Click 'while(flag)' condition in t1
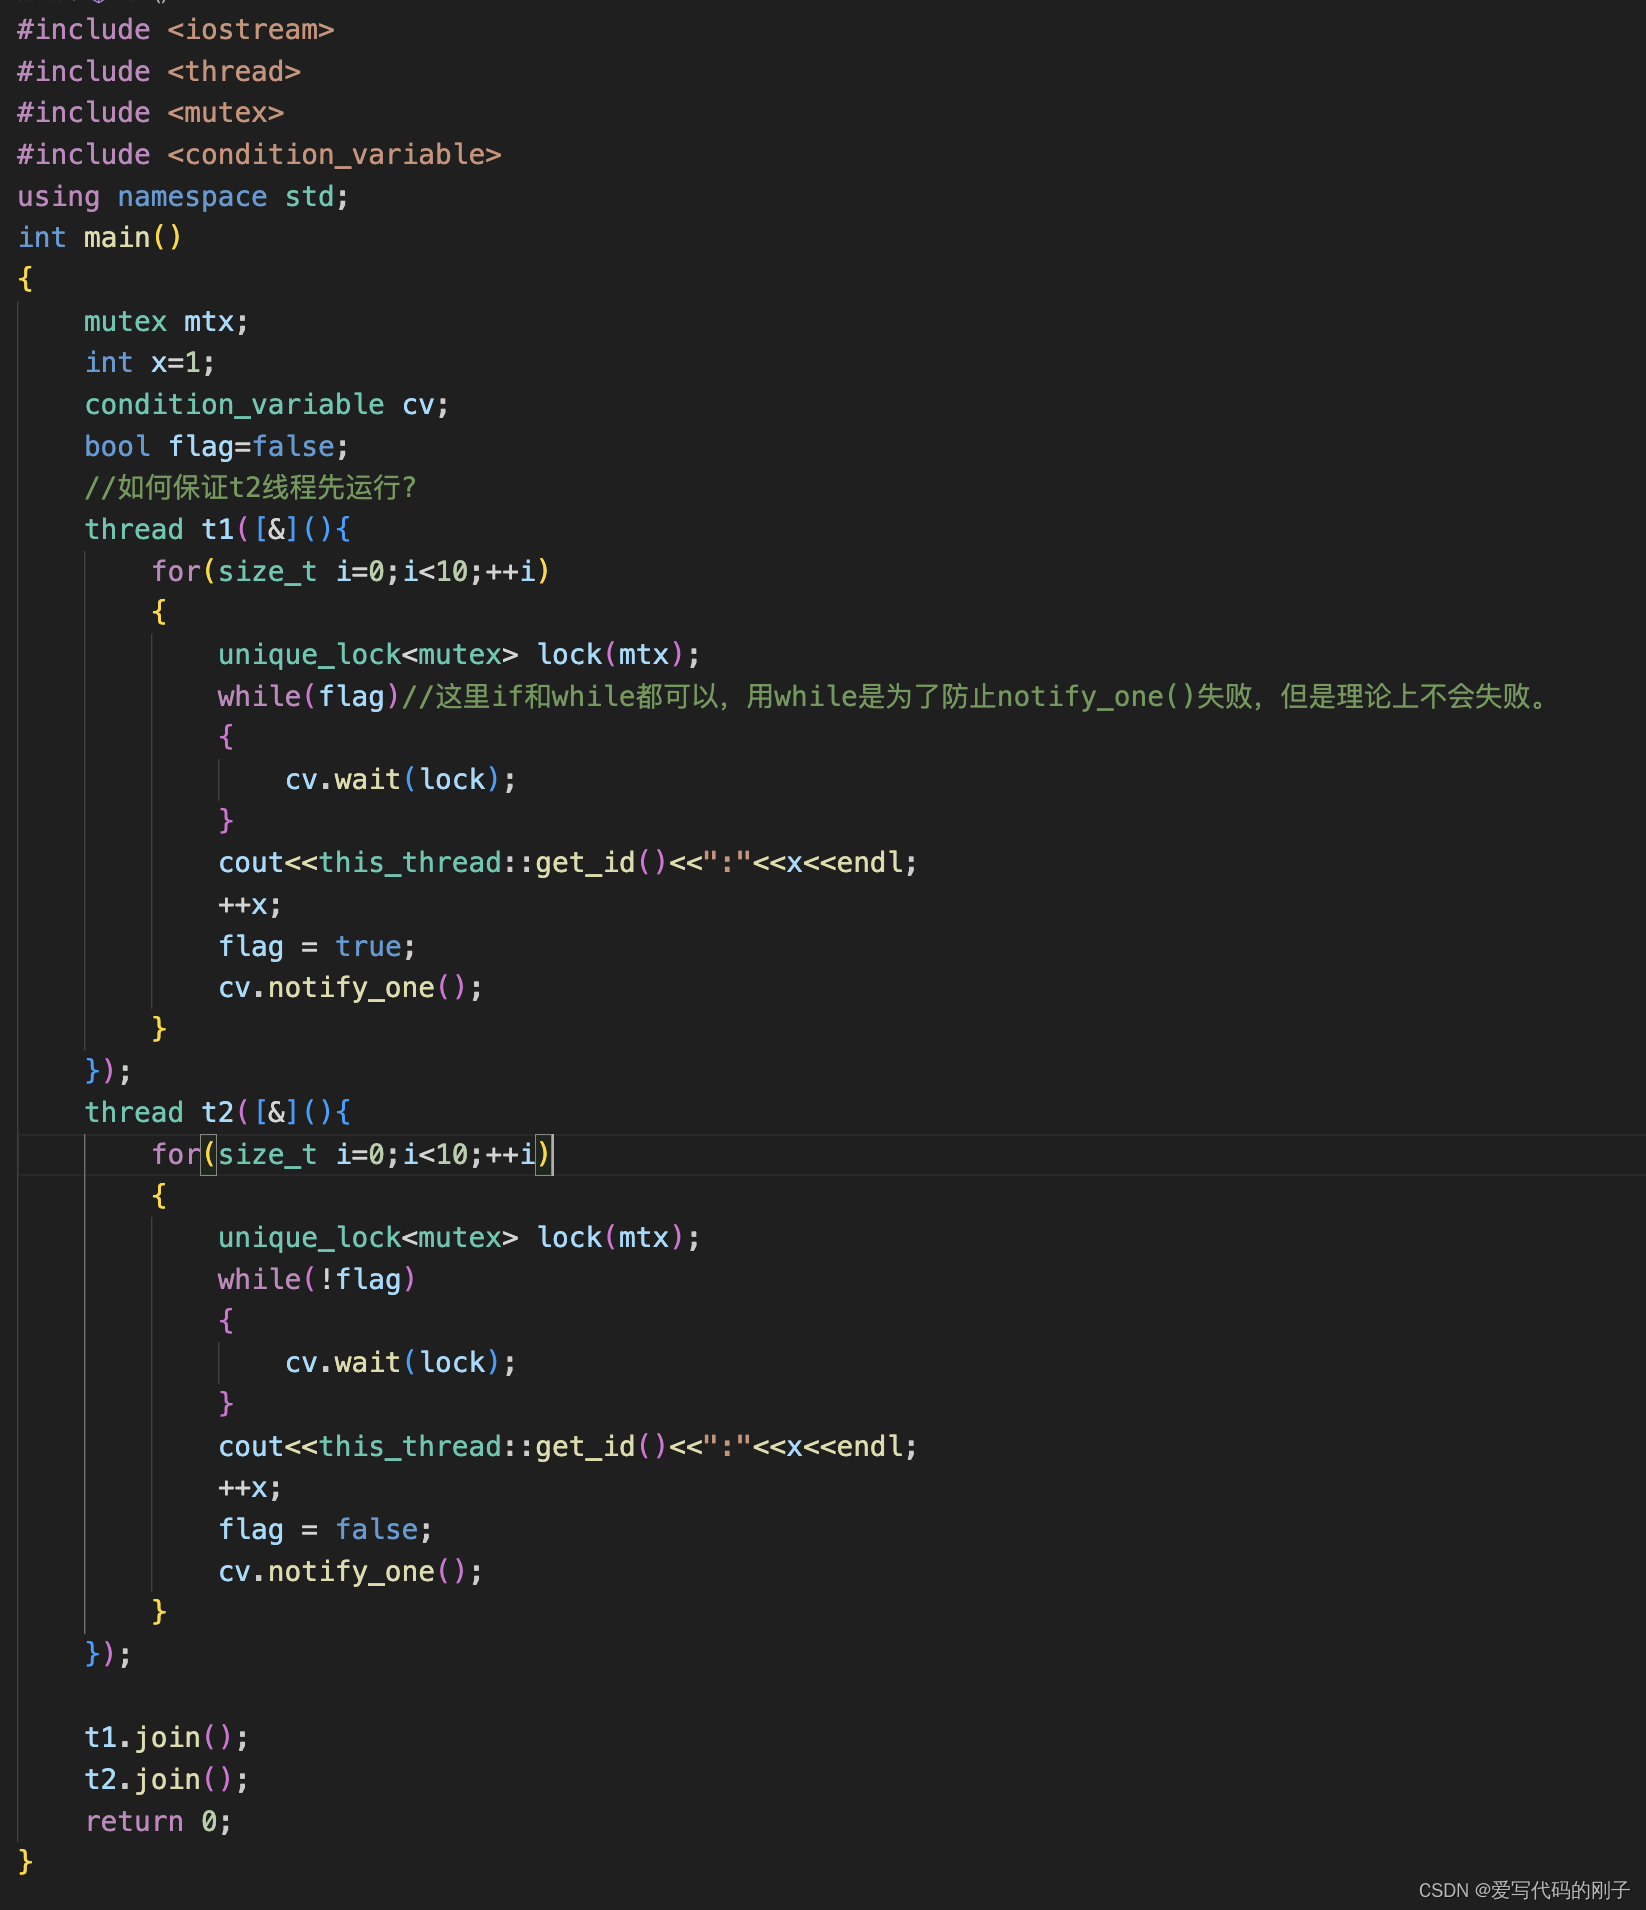1646x1910 pixels. 309,697
